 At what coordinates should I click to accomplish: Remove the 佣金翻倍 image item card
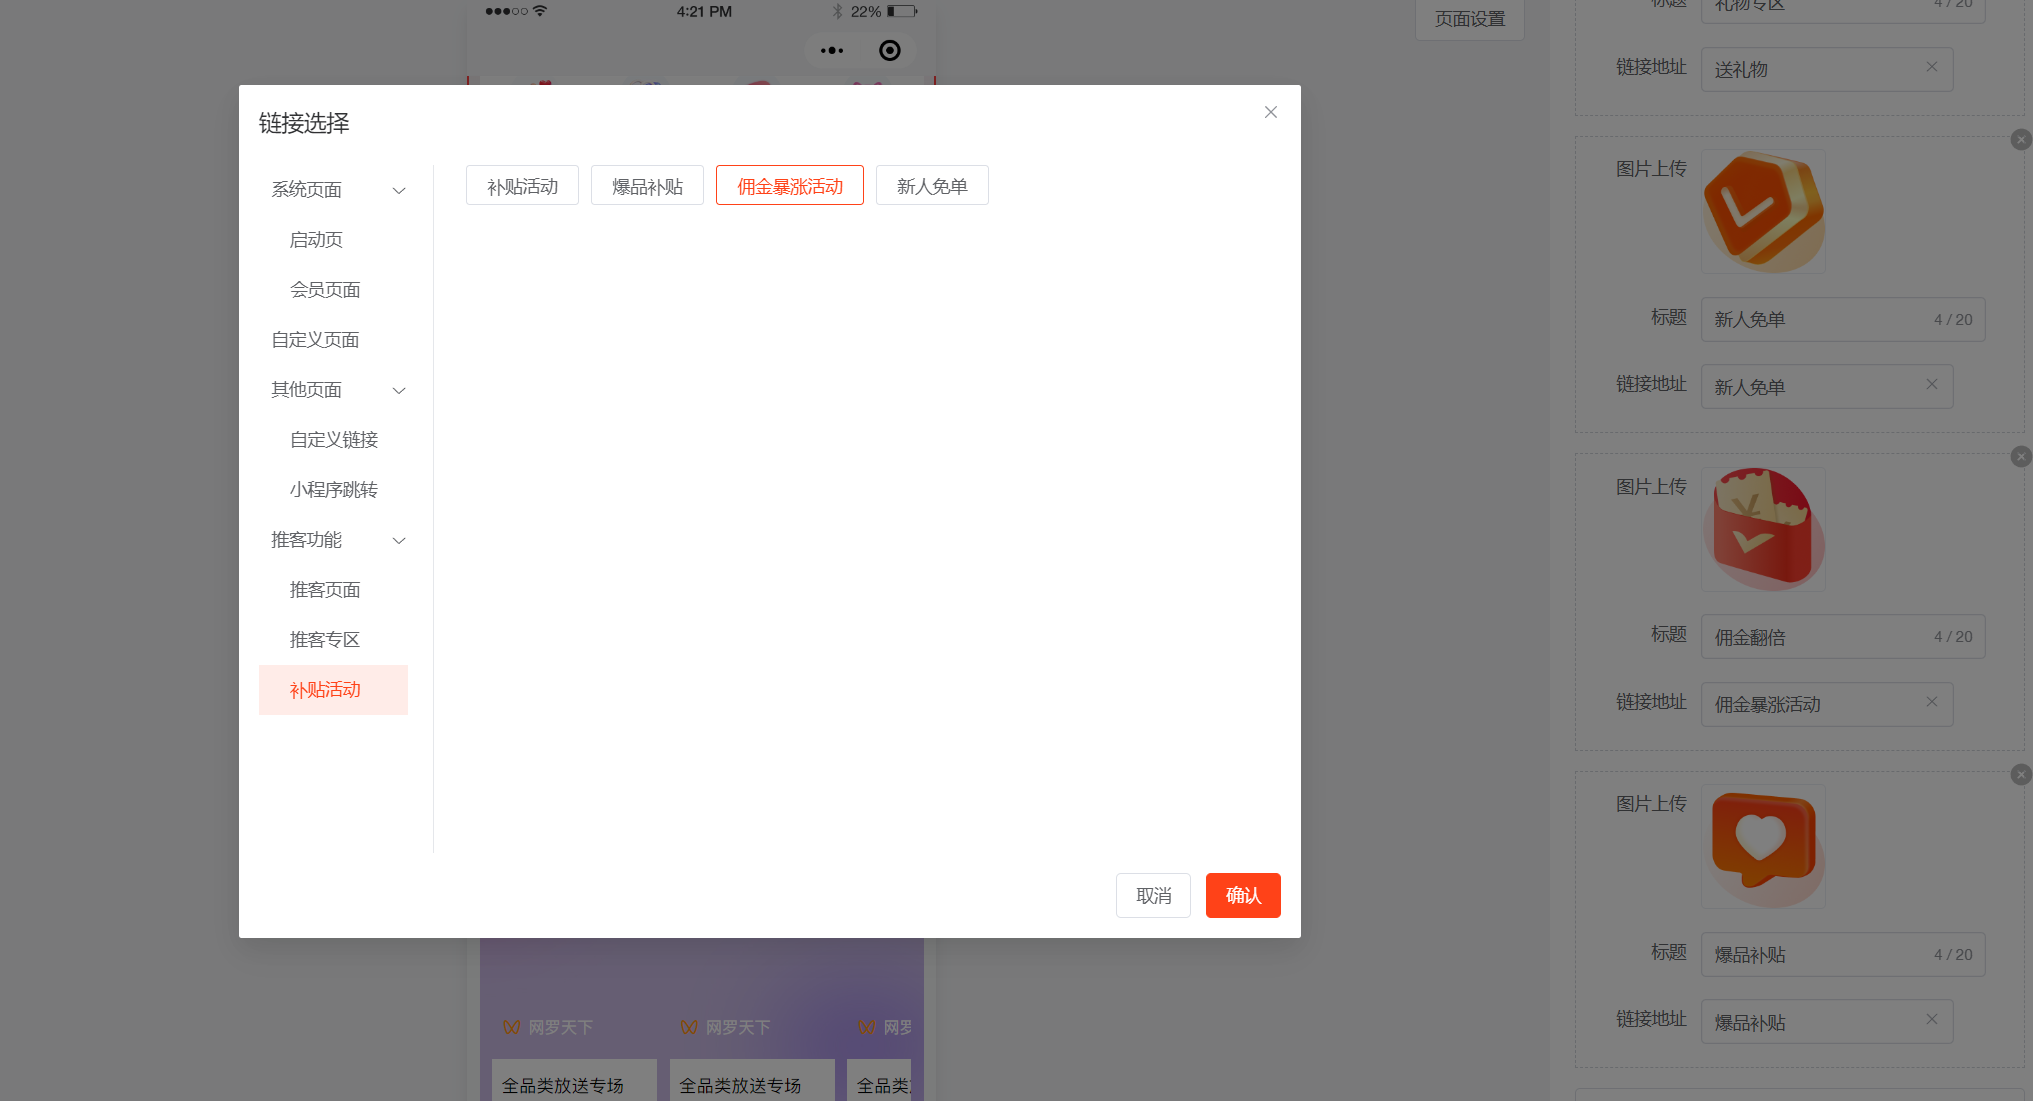coord(2020,457)
